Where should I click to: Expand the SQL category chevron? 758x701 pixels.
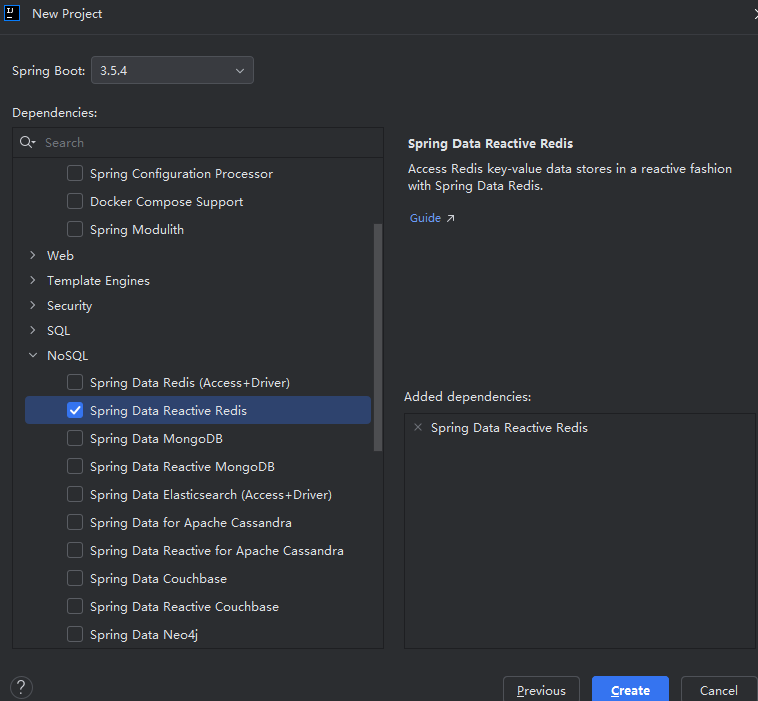point(33,331)
